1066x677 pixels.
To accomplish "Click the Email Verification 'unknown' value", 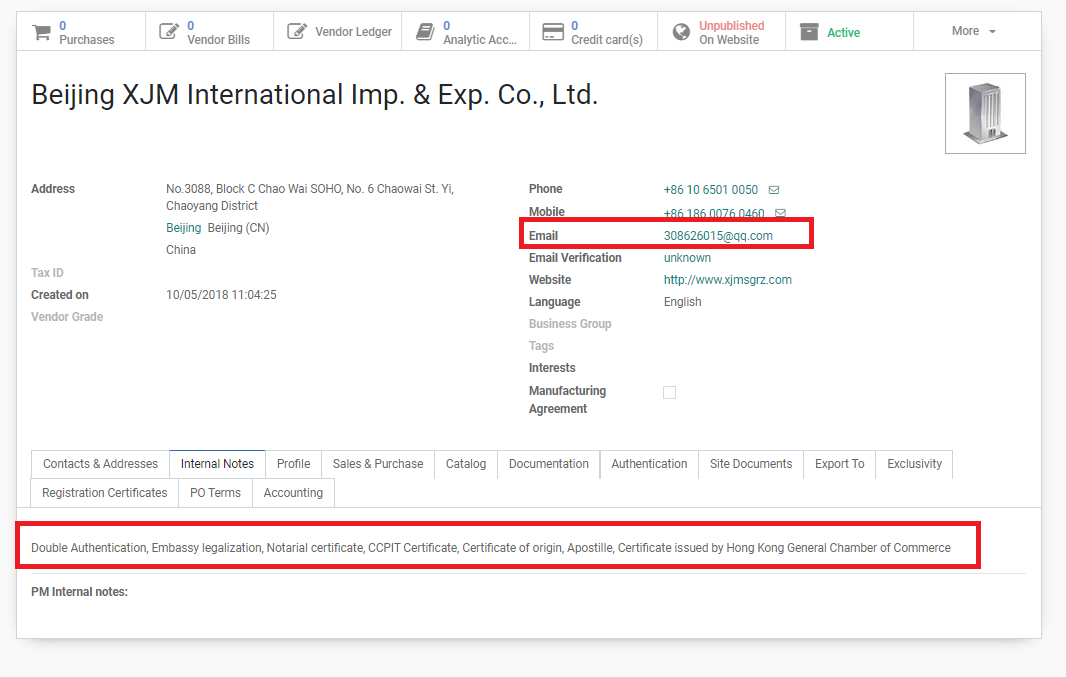I will pyautogui.click(x=687, y=258).
